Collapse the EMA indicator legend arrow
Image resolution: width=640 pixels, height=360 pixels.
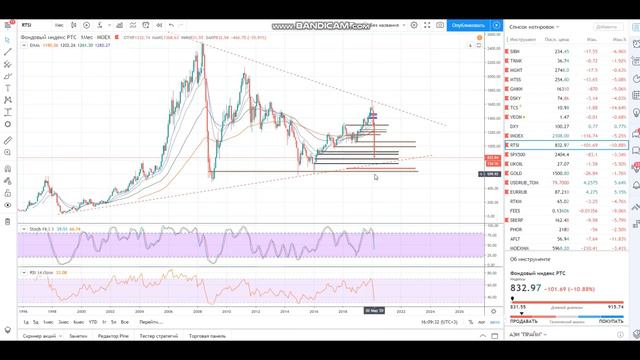(x=24, y=45)
